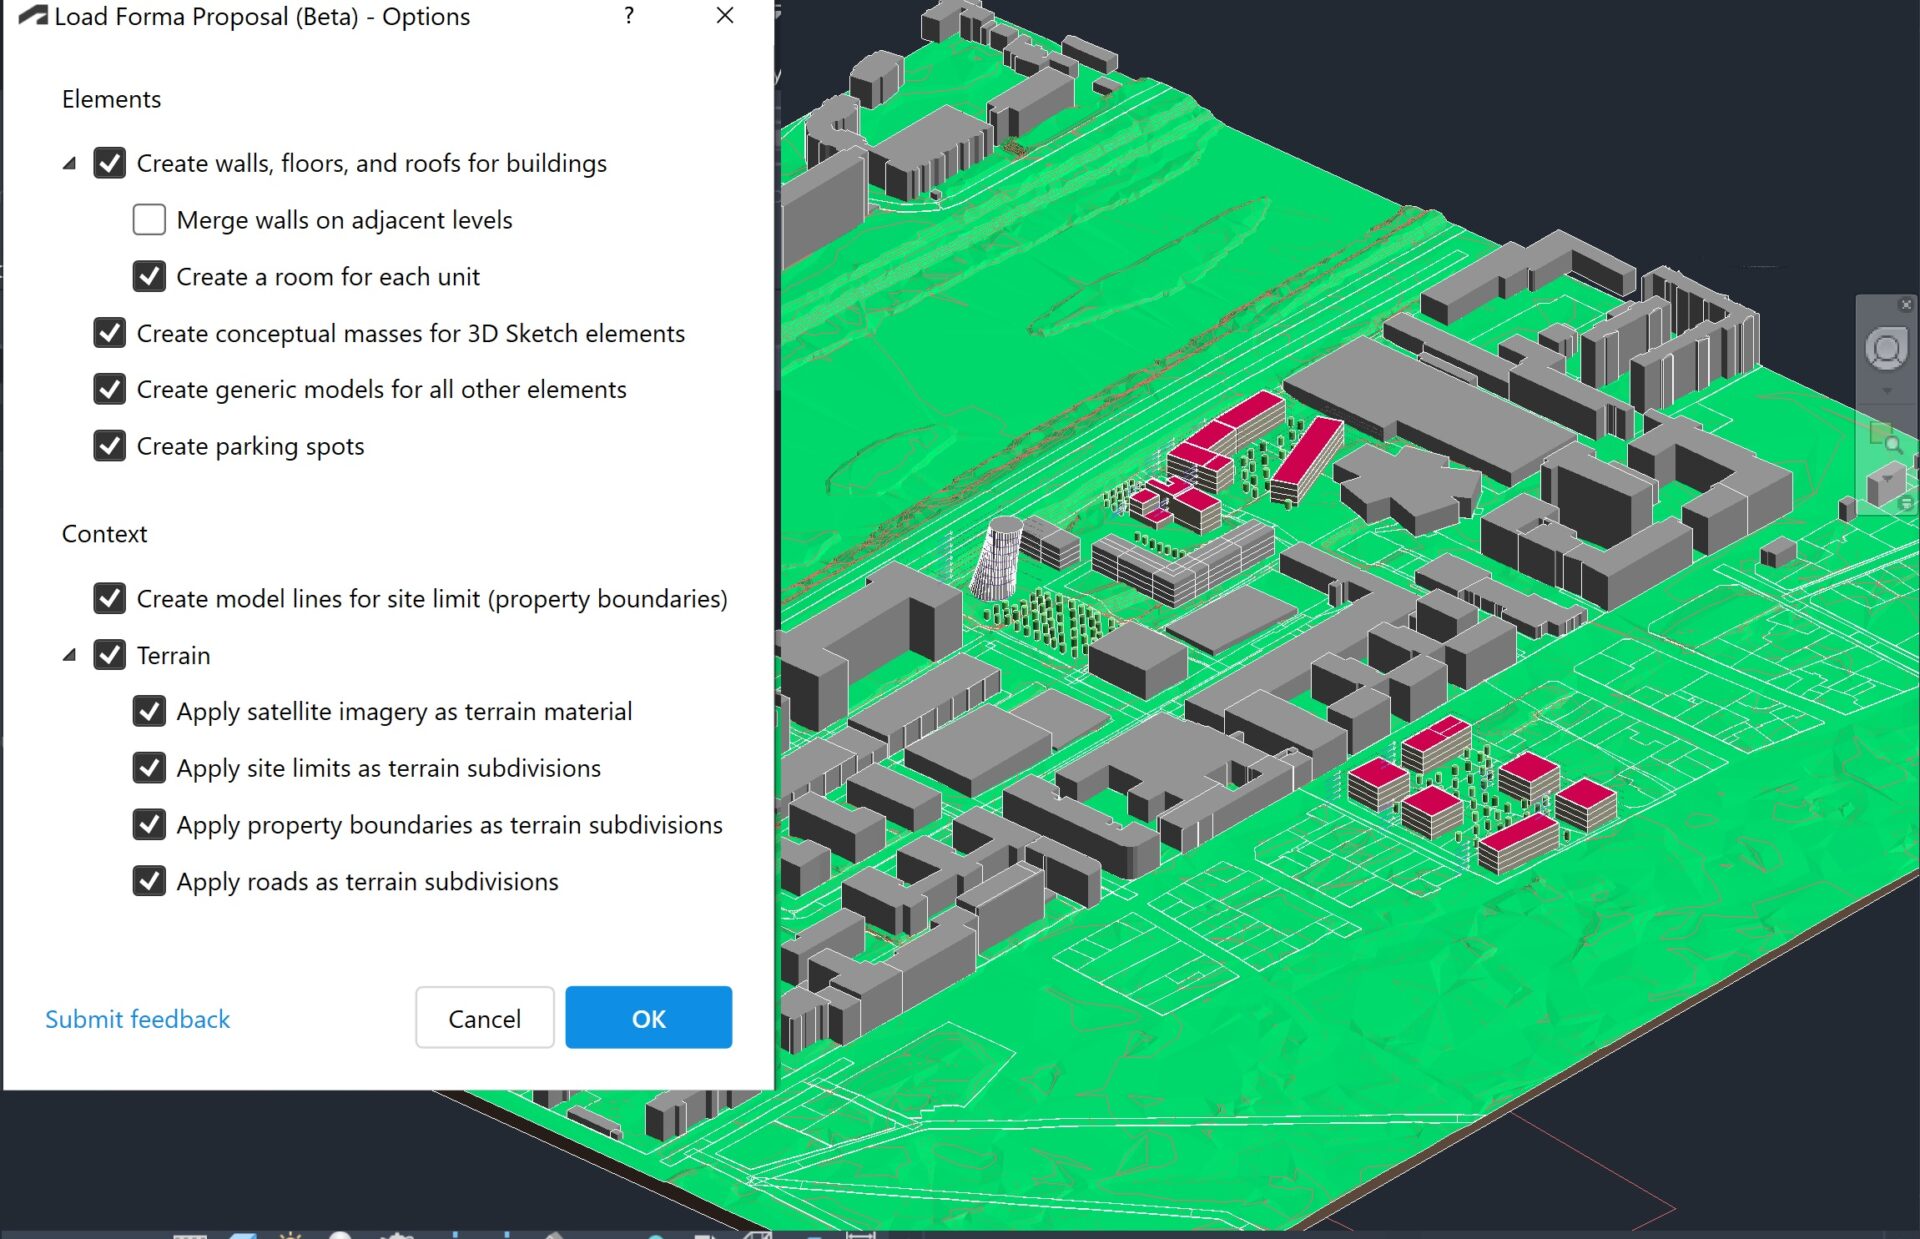Image resolution: width=1920 pixels, height=1239 pixels.
Task: Check Merge walls on adjacent levels
Action: click(149, 219)
